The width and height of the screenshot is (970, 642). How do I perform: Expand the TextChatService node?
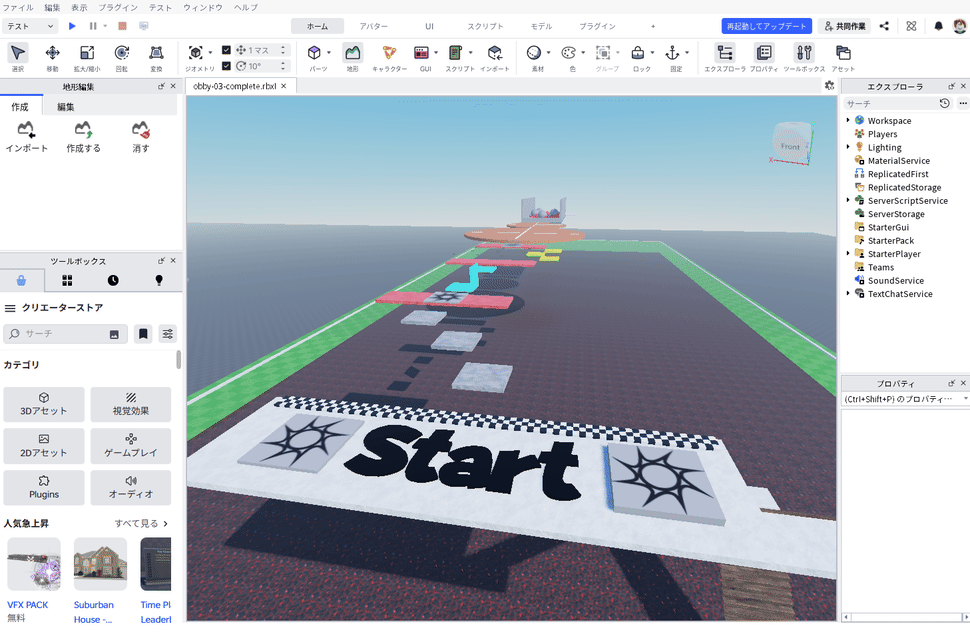pyautogui.click(x=848, y=294)
